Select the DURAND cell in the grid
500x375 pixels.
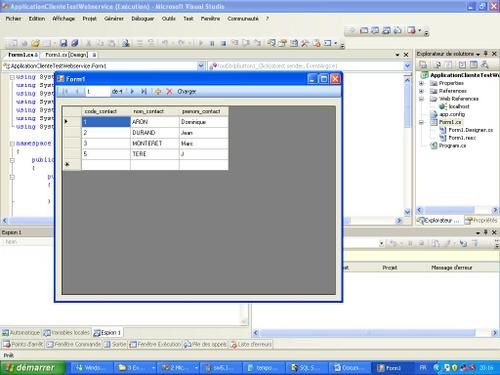click(x=155, y=133)
